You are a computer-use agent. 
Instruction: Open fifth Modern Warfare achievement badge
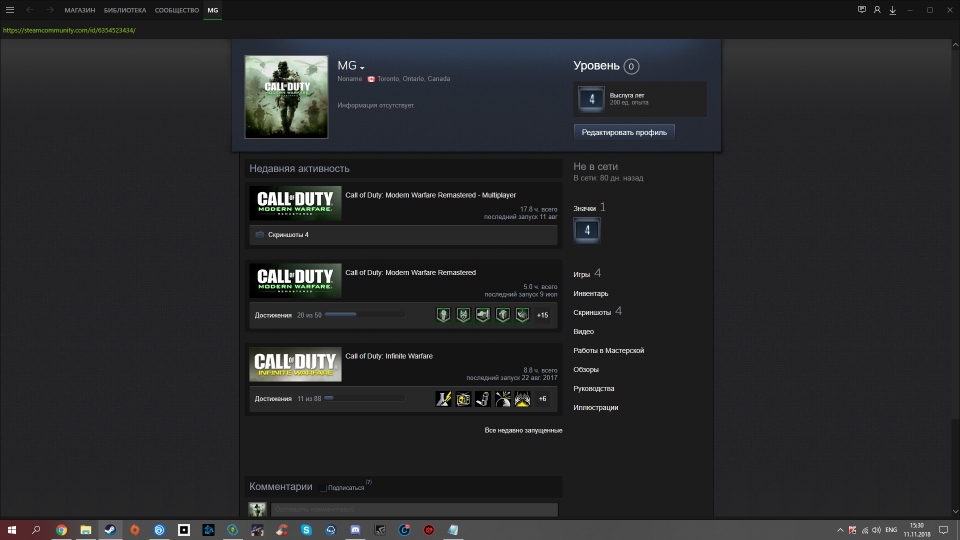point(522,315)
